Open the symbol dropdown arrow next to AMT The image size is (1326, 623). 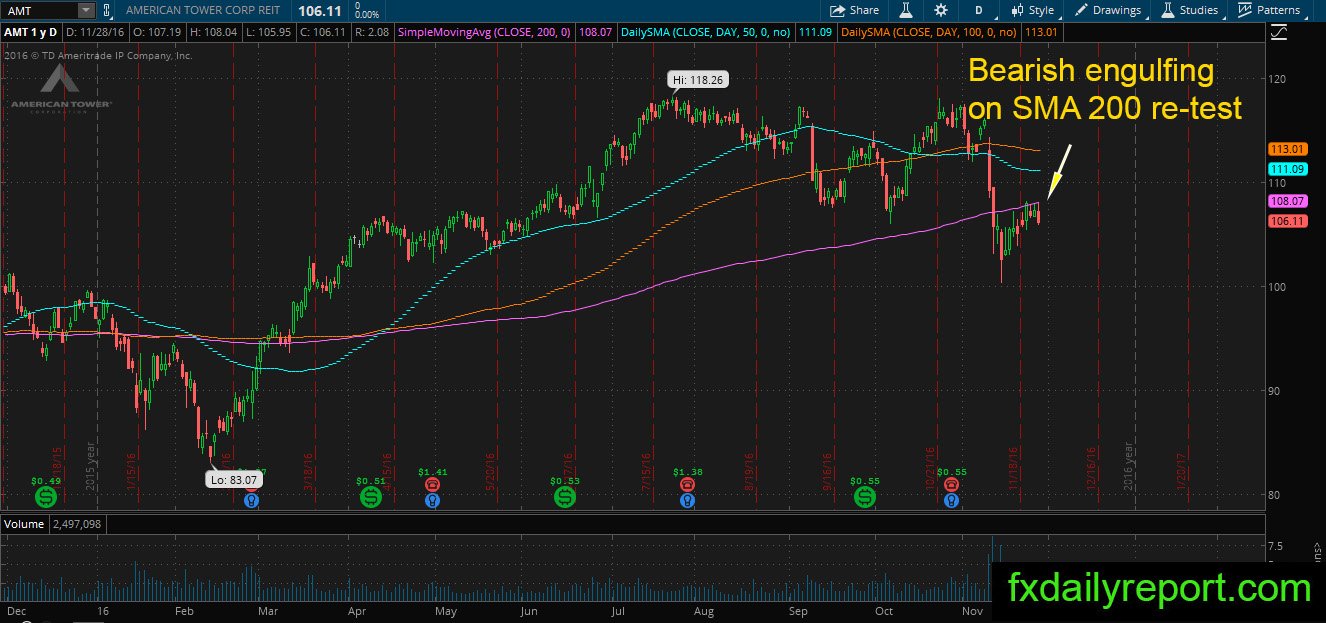pyautogui.click(x=86, y=10)
